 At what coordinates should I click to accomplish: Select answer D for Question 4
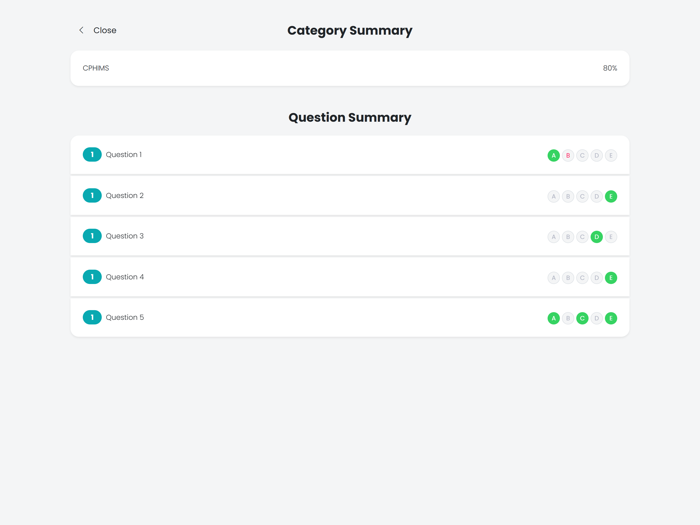click(x=596, y=278)
